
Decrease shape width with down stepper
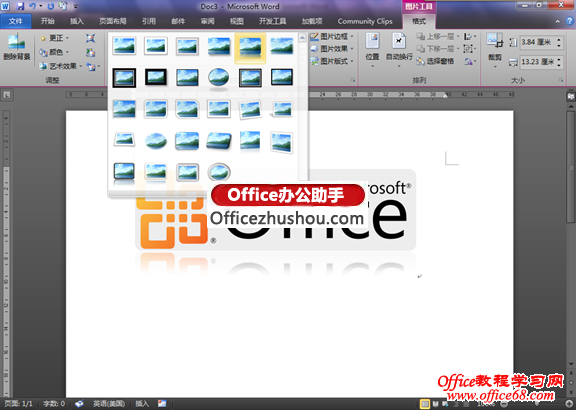[x=559, y=64]
